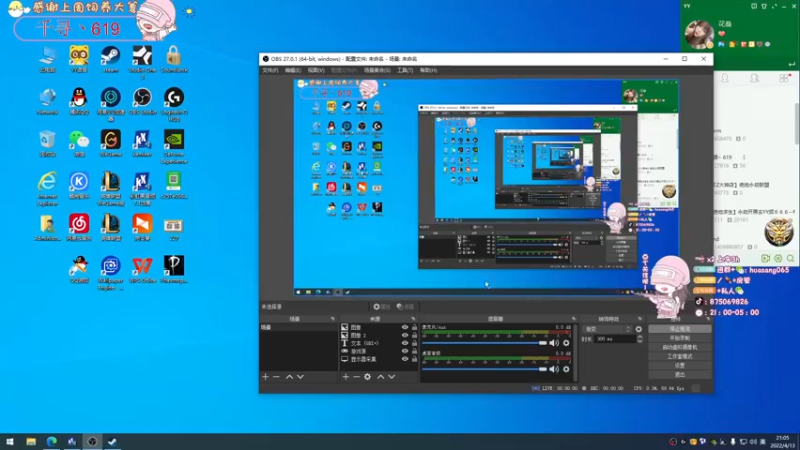800x450 pixels.
Task: Open QQ penguin desktop icon
Action: [x=79, y=101]
